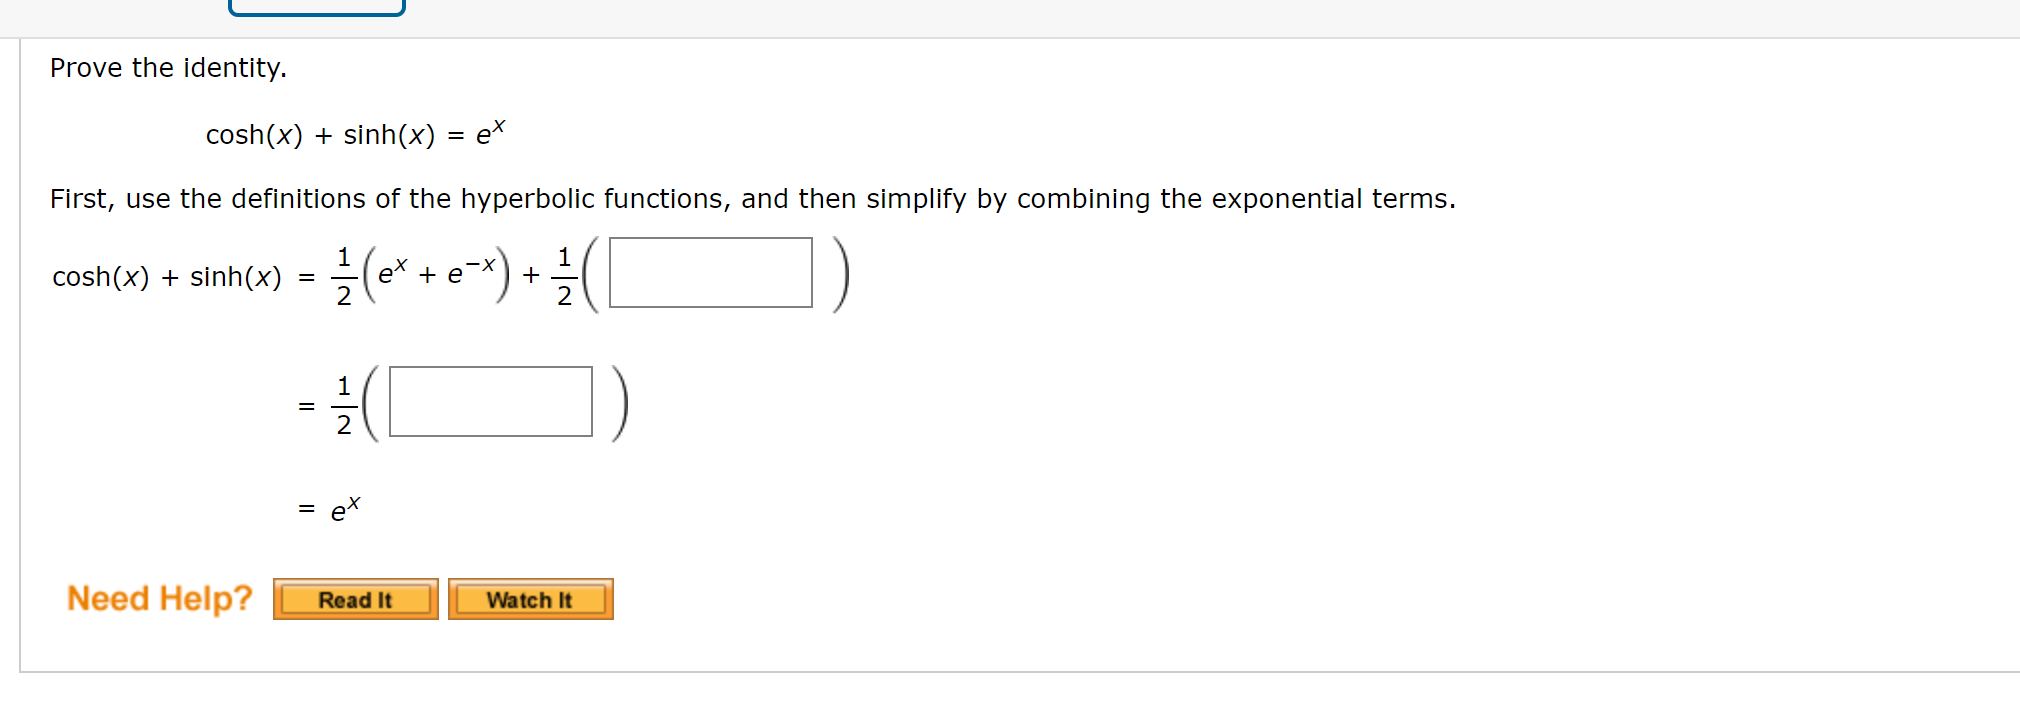
Task: Click the instruction text about hyperbolic functions
Action: point(752,199)
